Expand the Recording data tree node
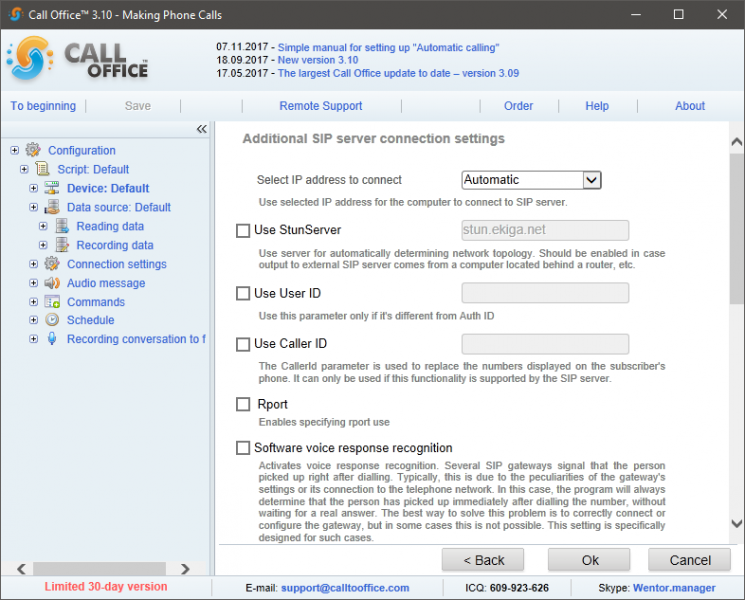Screen dimensions: 745x600 click(x=43, y=246)
